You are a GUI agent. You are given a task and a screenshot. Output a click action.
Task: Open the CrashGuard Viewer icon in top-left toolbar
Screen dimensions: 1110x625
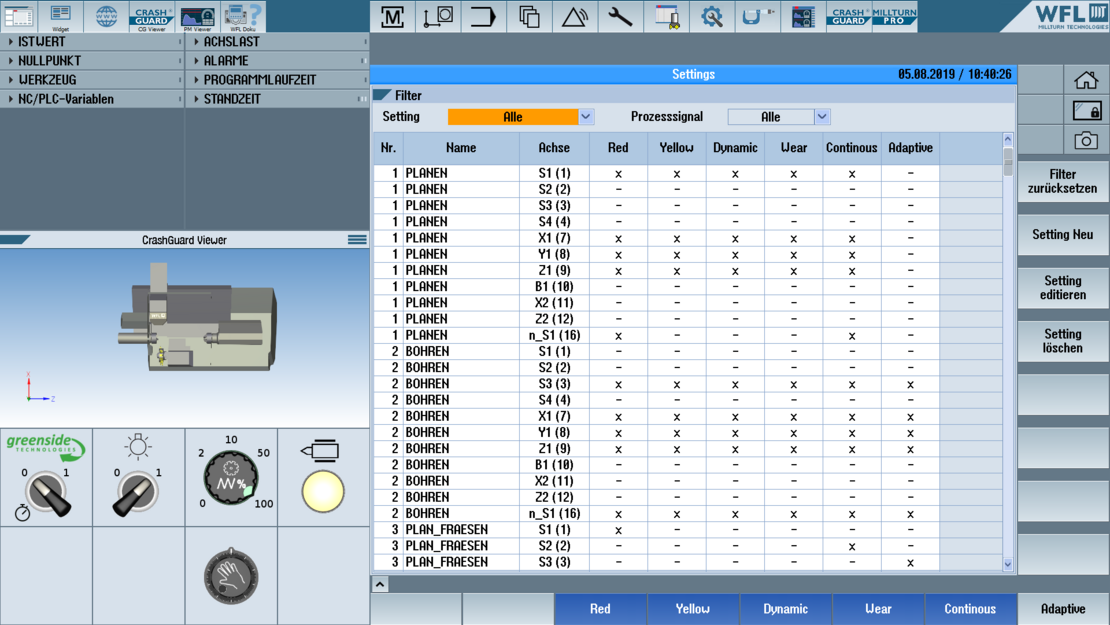(151, 16)
